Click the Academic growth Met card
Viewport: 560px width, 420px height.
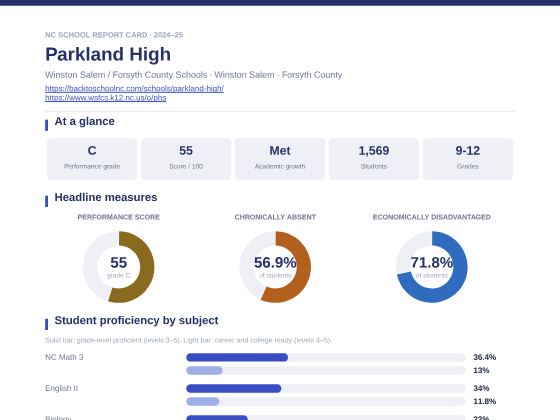pyautogui.click(x=280, y=159)
